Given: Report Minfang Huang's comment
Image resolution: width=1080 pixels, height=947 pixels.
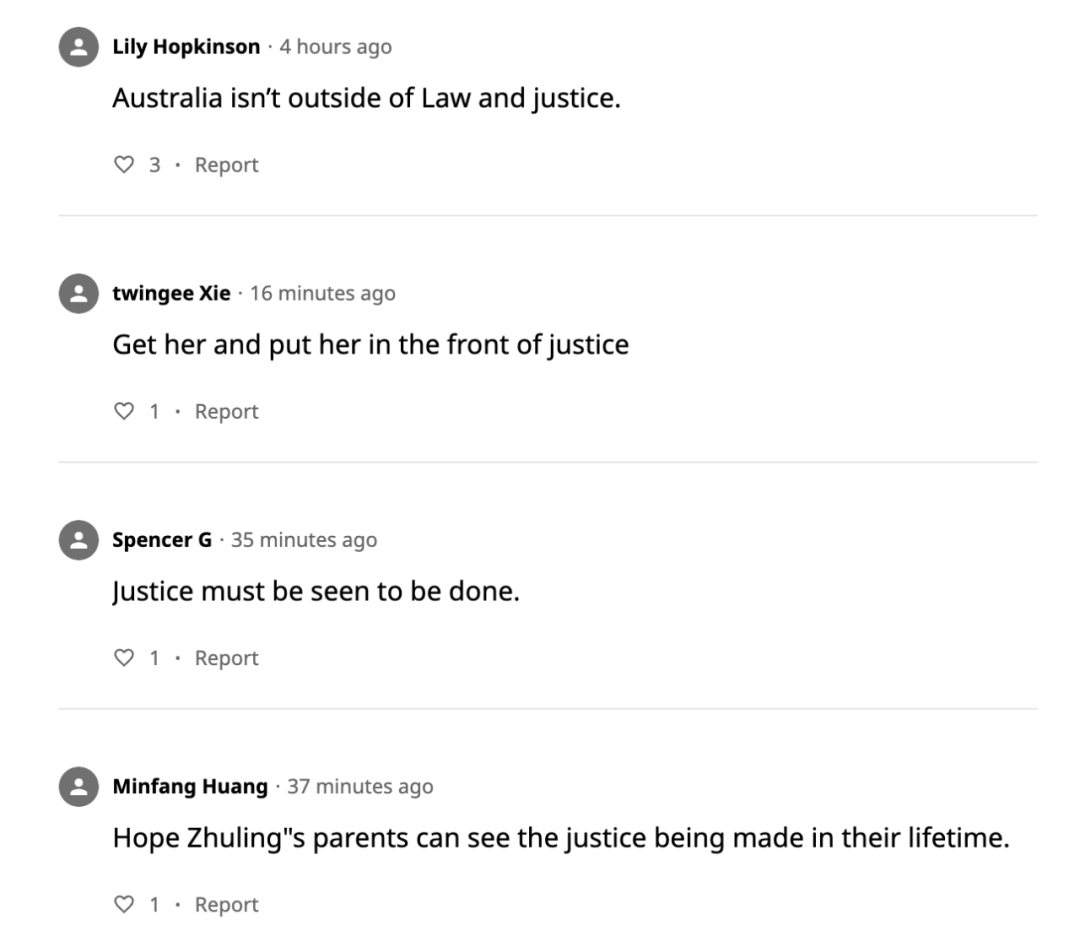Looking at the screenshot, I should [226, 905].
